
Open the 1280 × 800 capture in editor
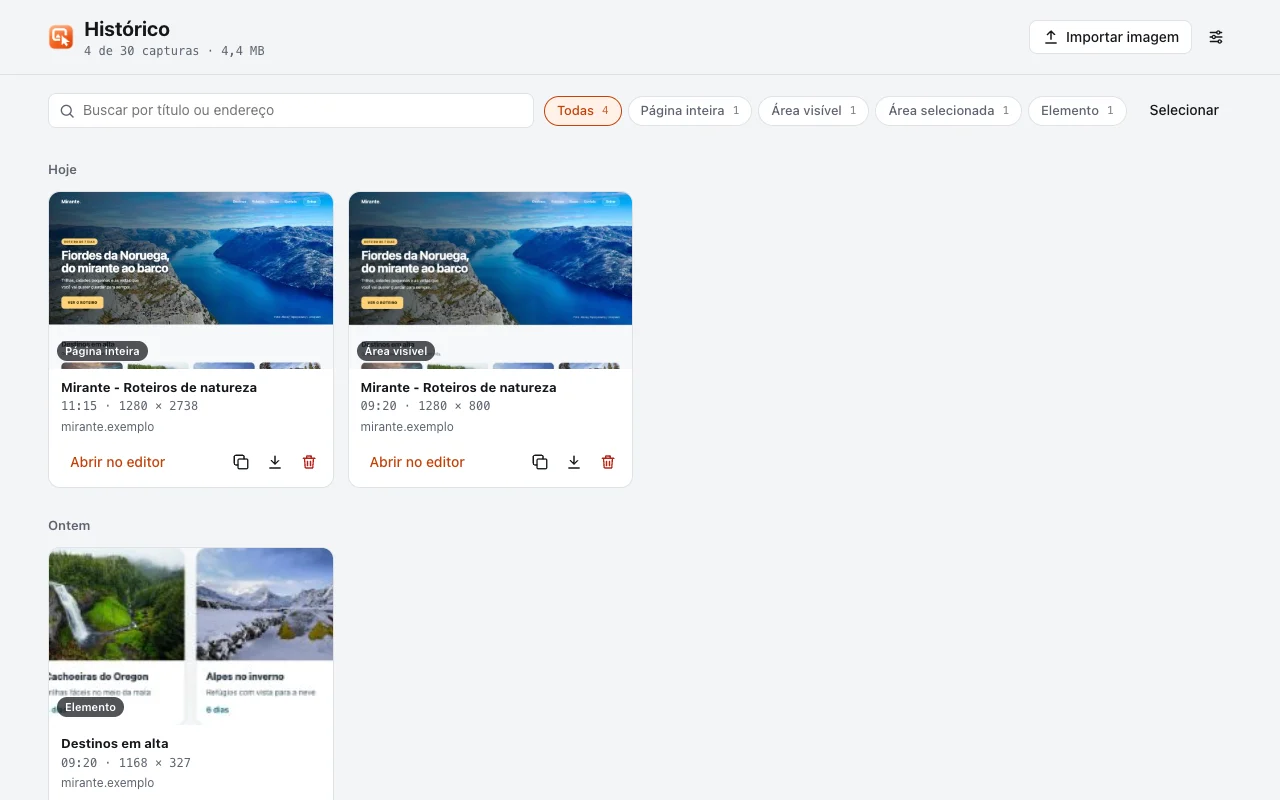tap(417, 462)
